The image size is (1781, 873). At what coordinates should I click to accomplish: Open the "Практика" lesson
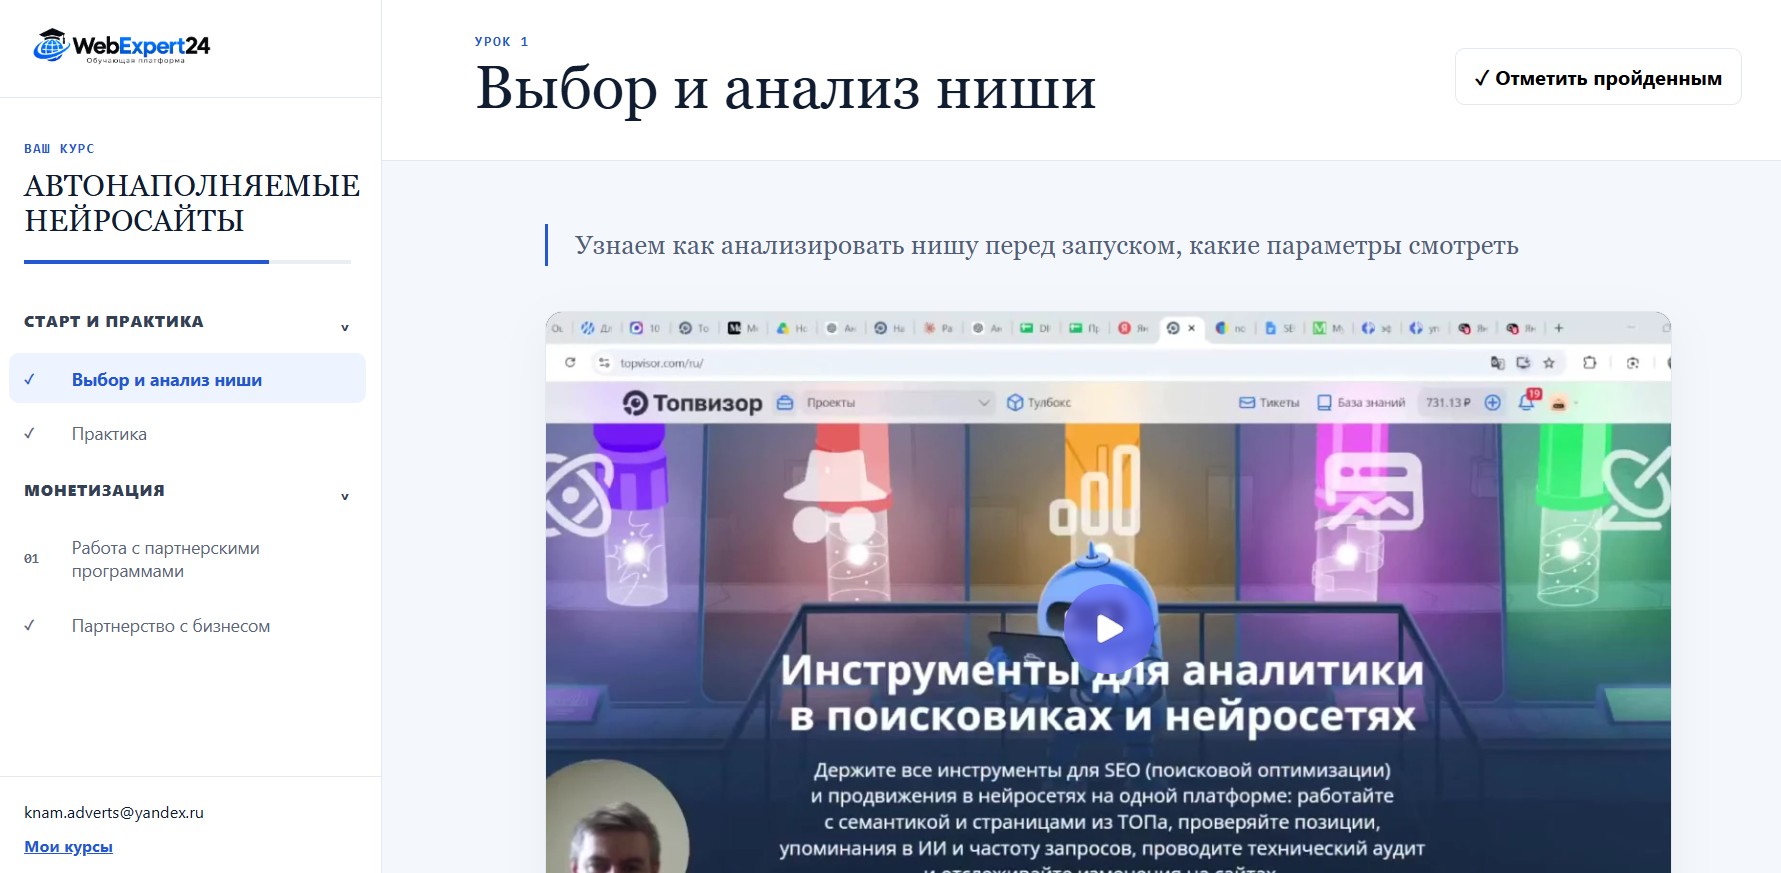point(109,434)
